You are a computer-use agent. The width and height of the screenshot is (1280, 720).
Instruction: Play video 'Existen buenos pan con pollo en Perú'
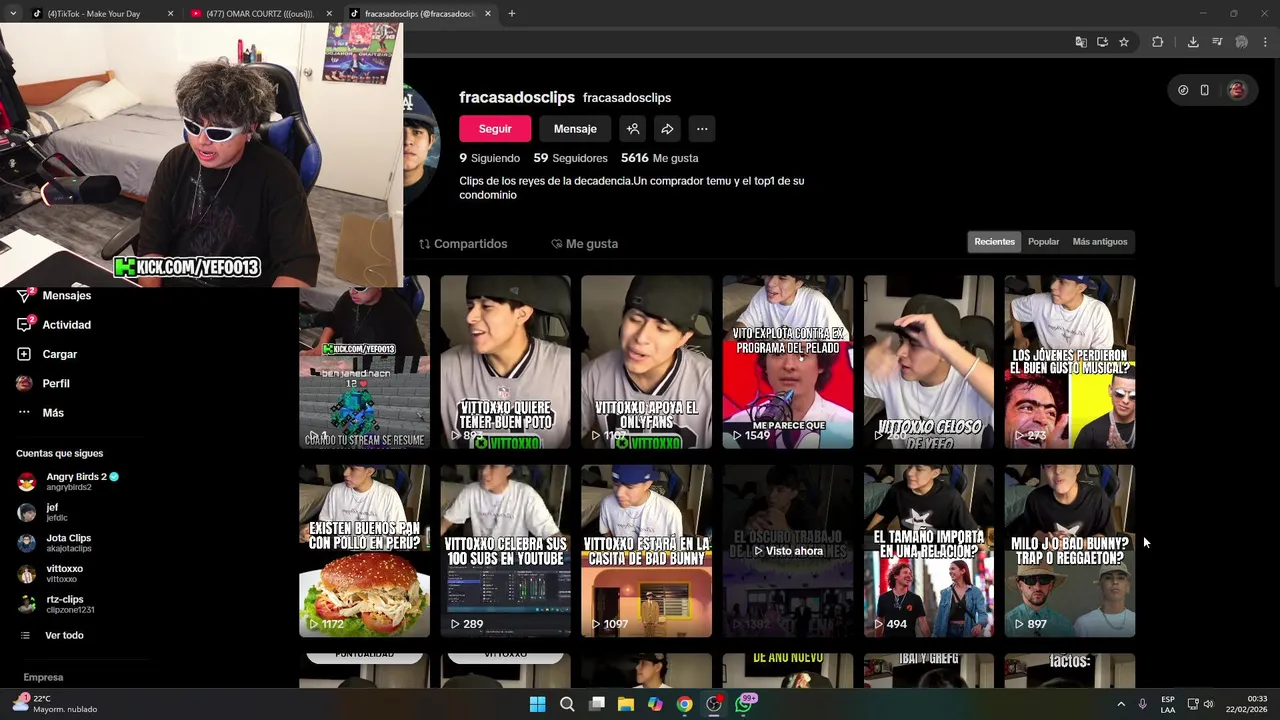[x=364, y=551]
